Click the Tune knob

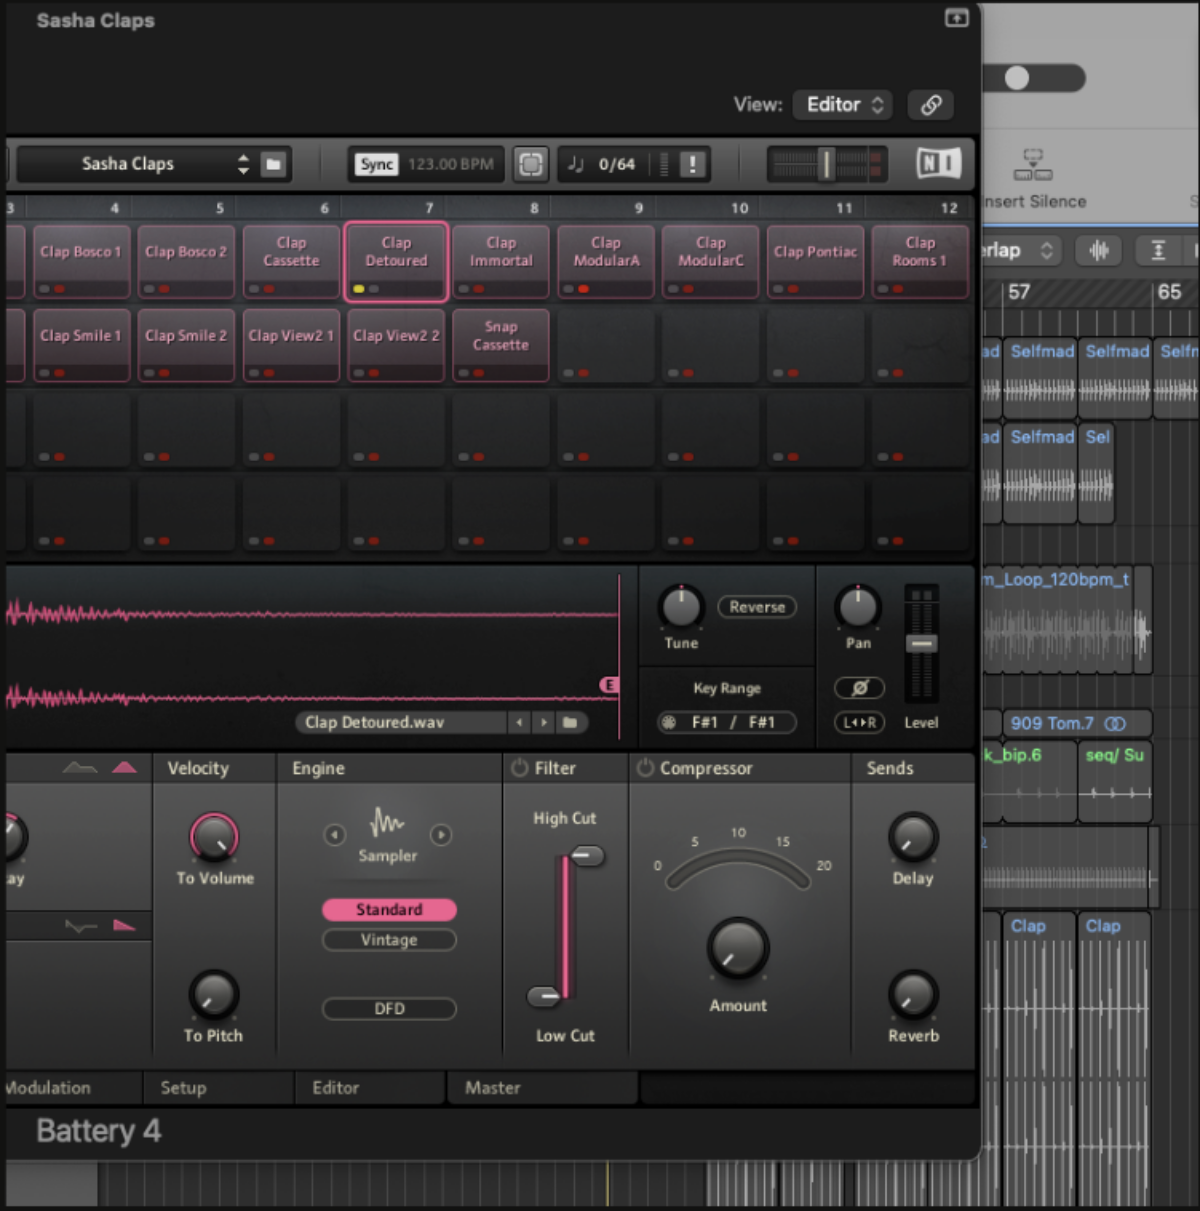[x=681, y=607]
